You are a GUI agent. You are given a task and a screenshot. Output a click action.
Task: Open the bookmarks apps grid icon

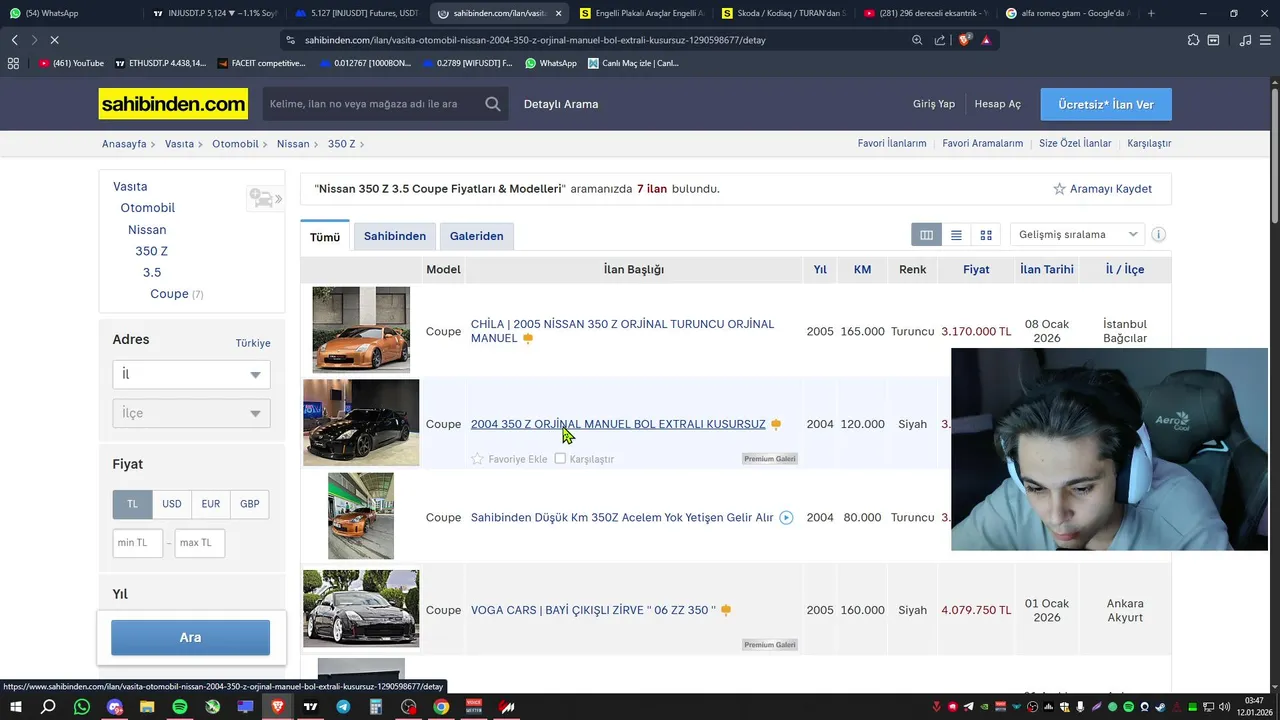coord(13,63)
